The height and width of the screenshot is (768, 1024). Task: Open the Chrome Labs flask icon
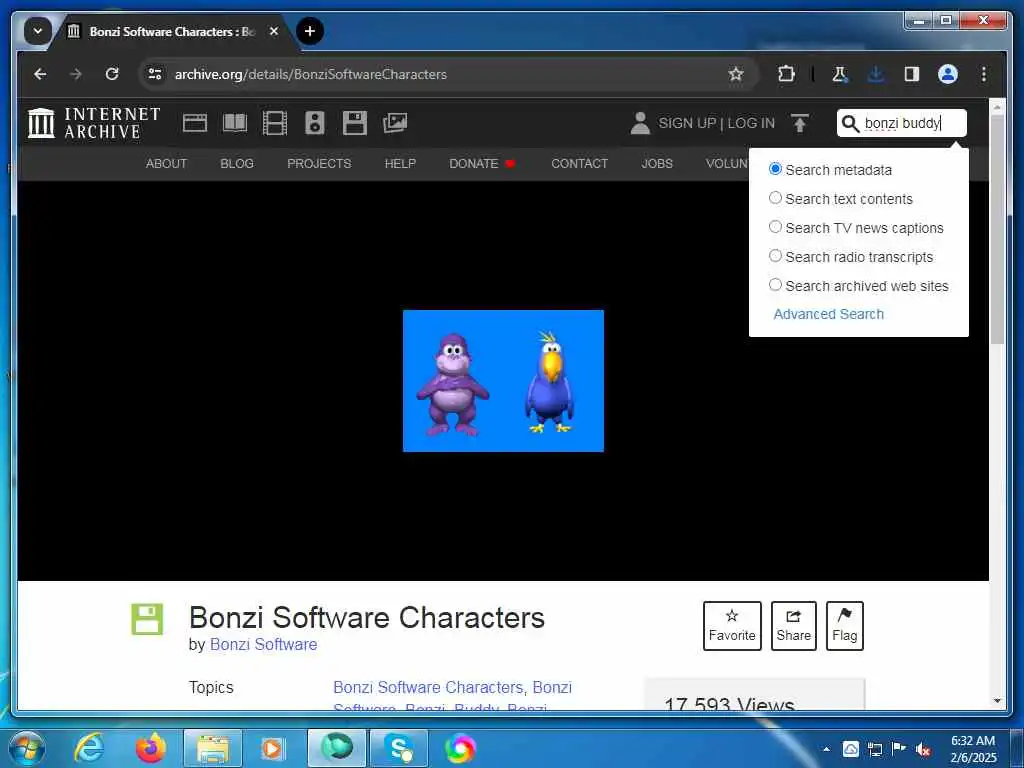point(840,74)
